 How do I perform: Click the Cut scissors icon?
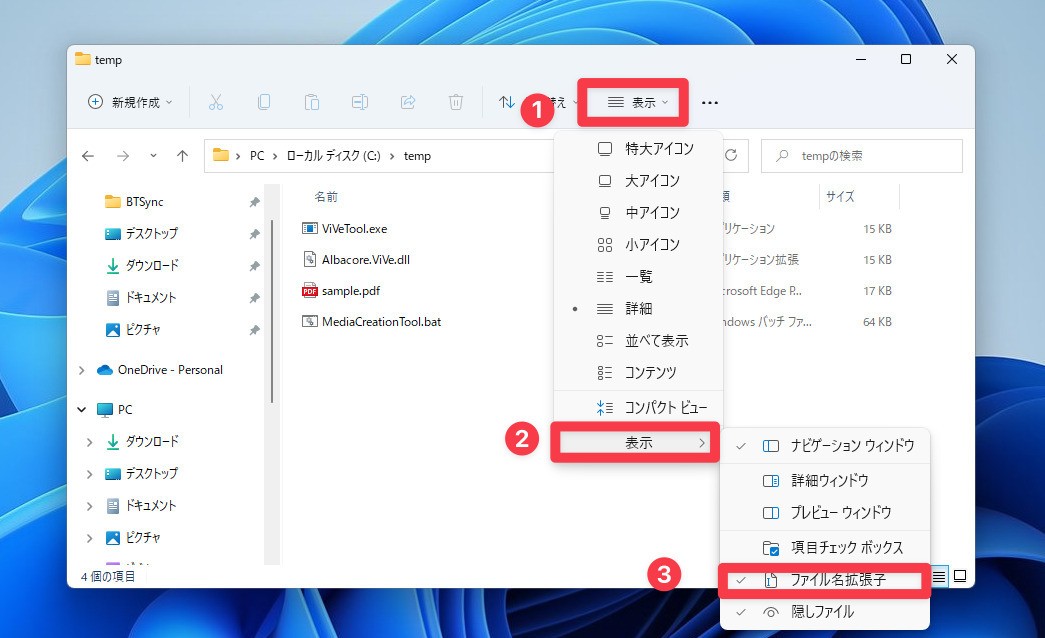point(215,102)
